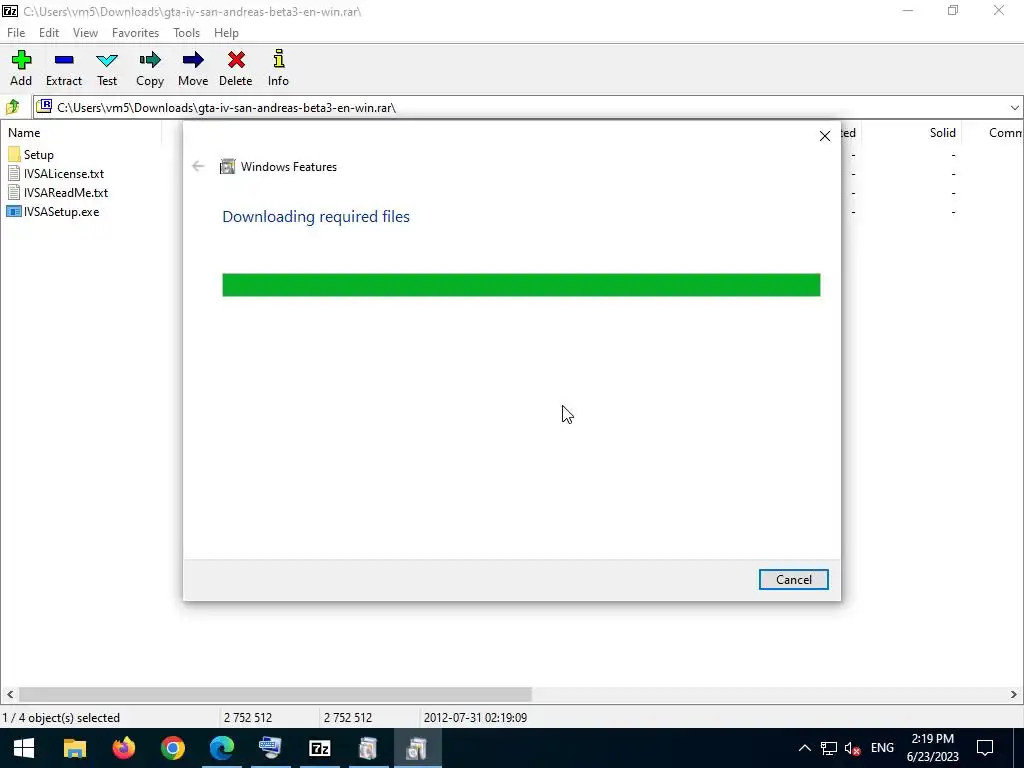The image size is (1024, 768).
Task: Click the Solid column header
Action: [942, 133]
